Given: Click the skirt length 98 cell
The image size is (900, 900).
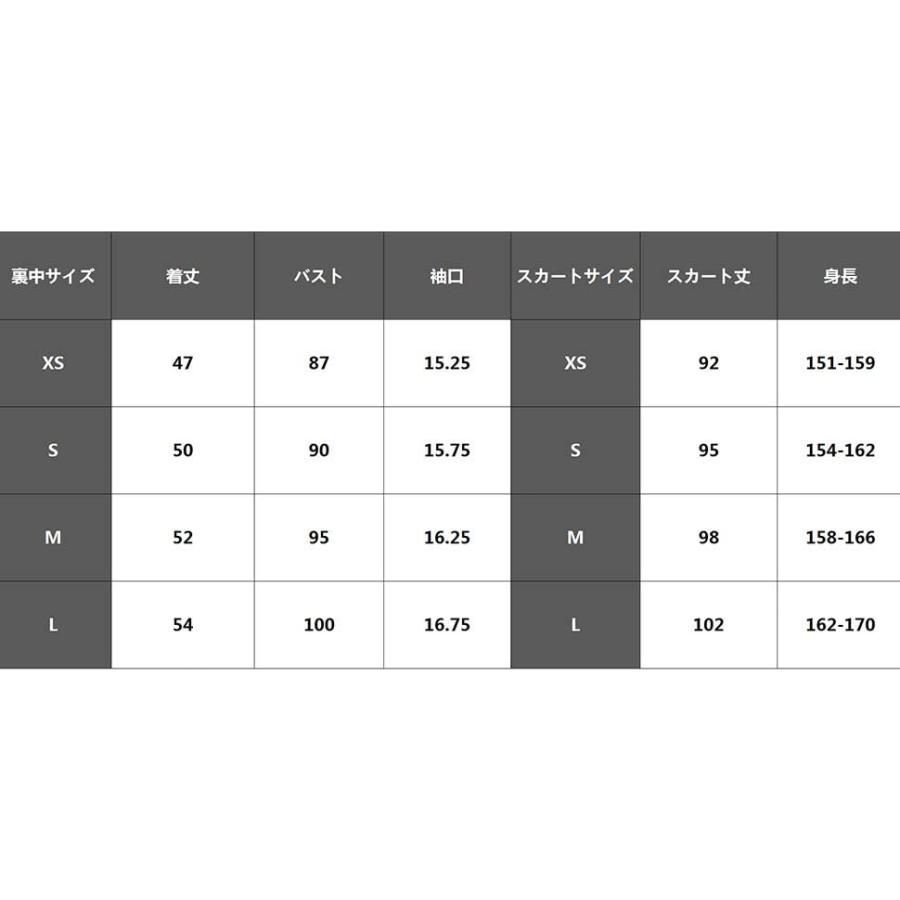Looking at the screenshot, I should [x=708, y=538].
